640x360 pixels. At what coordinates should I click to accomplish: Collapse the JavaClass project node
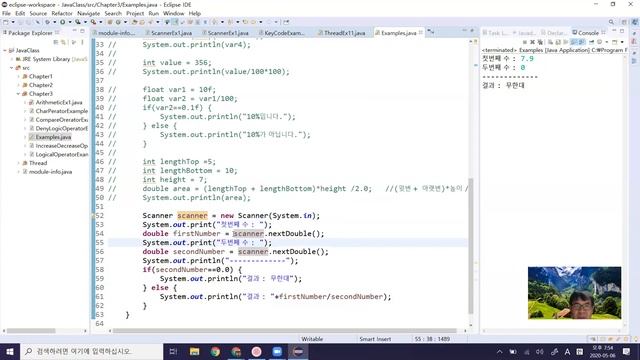pos(5,50)
